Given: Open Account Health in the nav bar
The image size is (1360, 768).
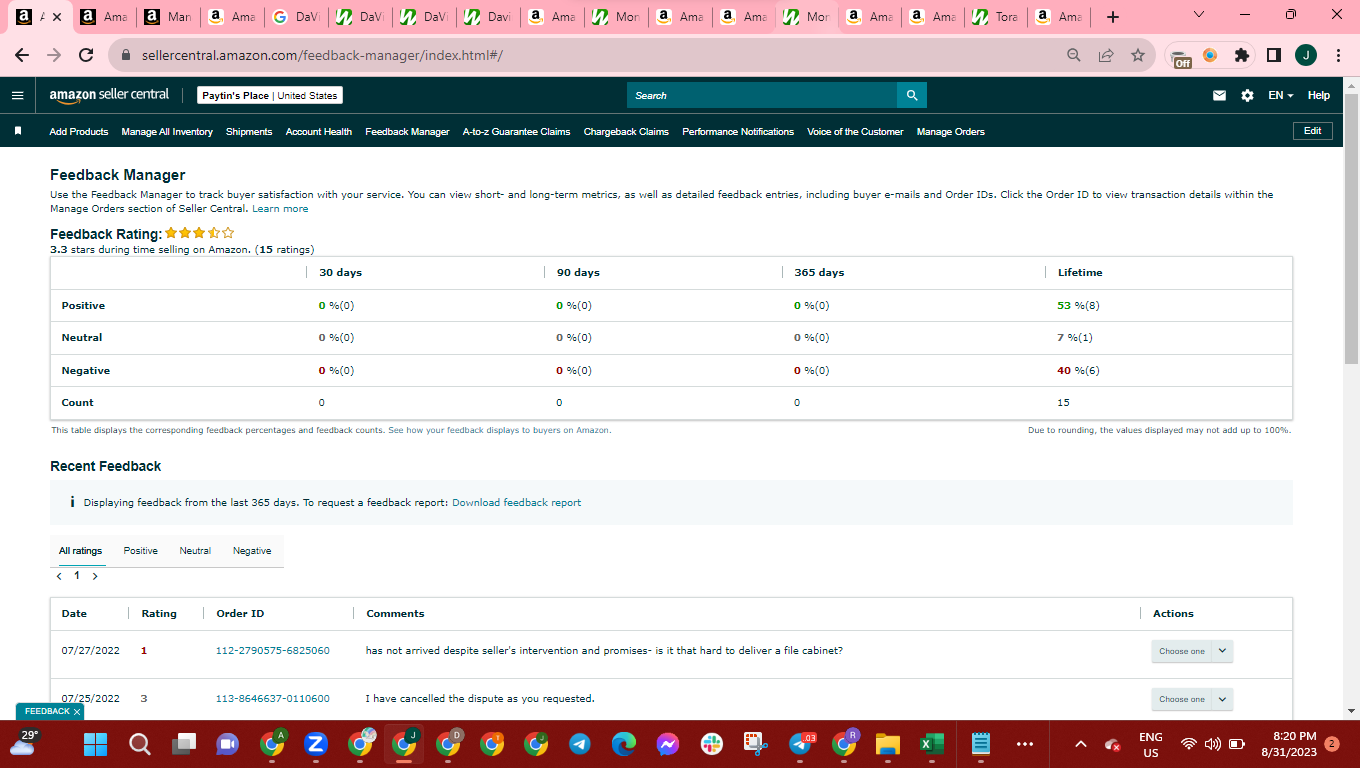Looking at the screenshot, I should point(319,131).
